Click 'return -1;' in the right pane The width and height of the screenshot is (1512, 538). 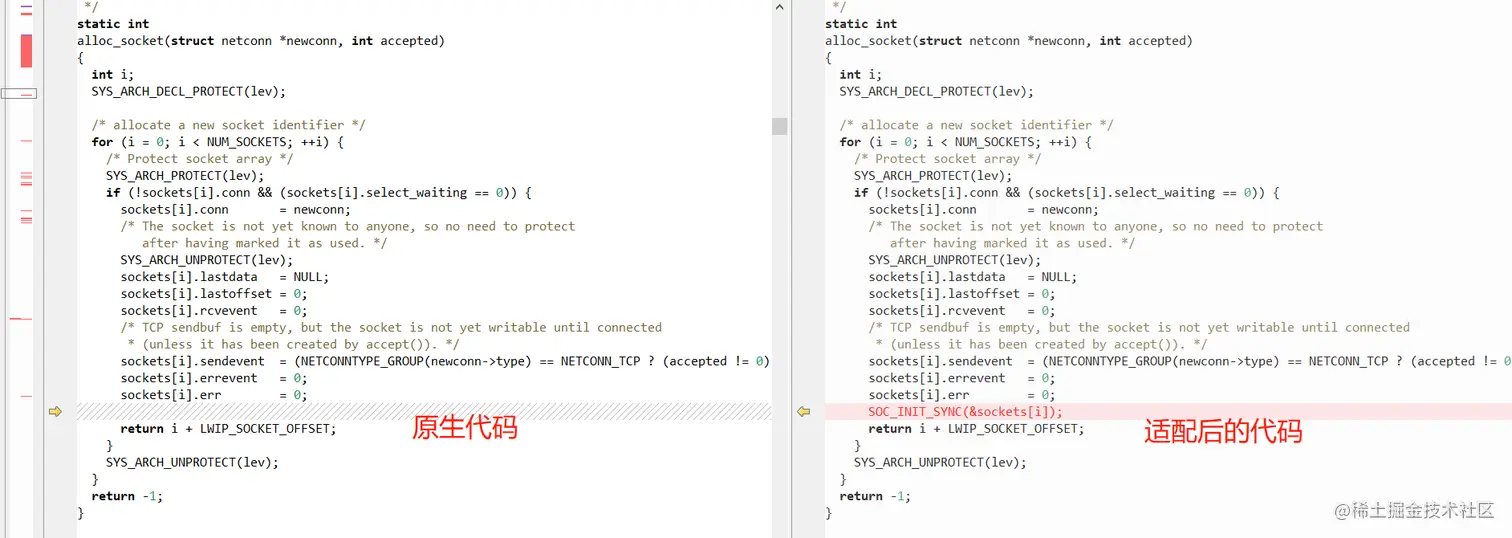coord(875,496)
